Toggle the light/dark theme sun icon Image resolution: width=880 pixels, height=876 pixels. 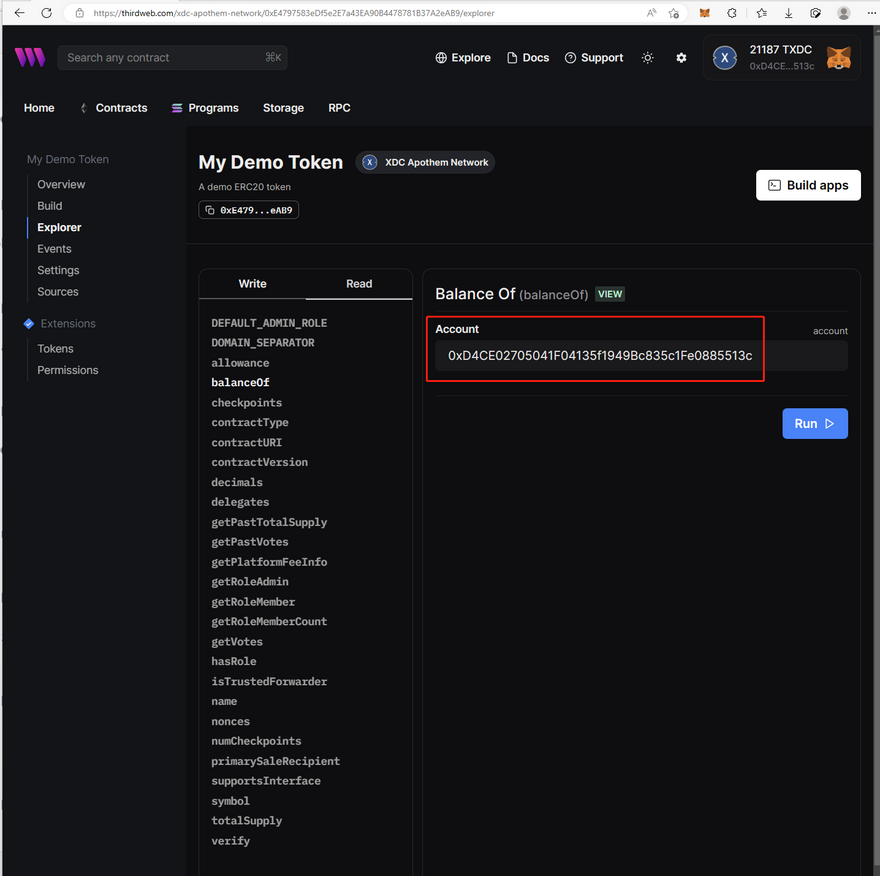(x=648, y=58)
